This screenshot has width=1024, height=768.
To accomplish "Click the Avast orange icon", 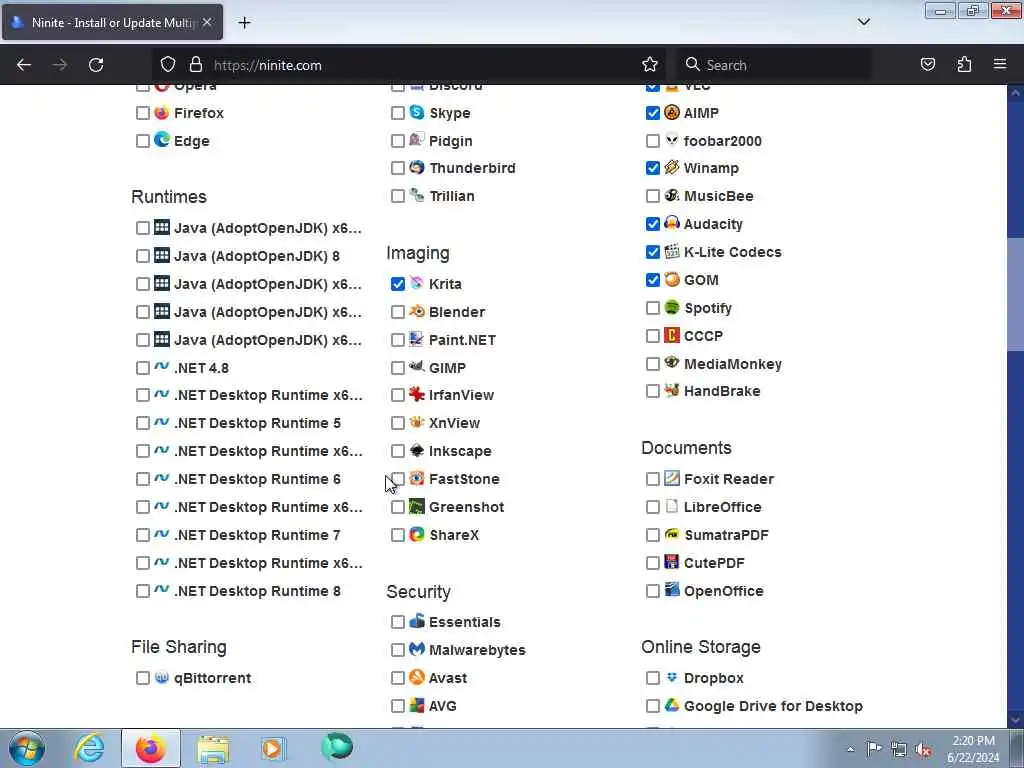I will pos(417,677).
